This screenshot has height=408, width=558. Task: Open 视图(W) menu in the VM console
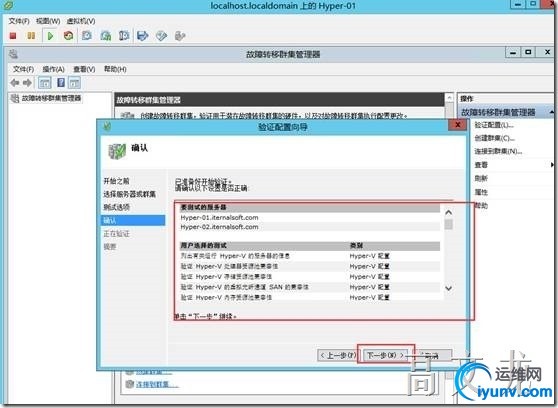(48, 21)
